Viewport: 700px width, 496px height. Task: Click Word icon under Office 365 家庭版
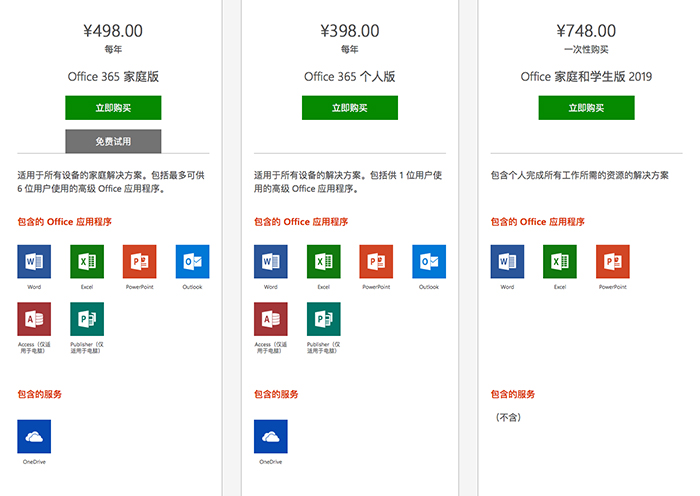(x=34, y=261)
